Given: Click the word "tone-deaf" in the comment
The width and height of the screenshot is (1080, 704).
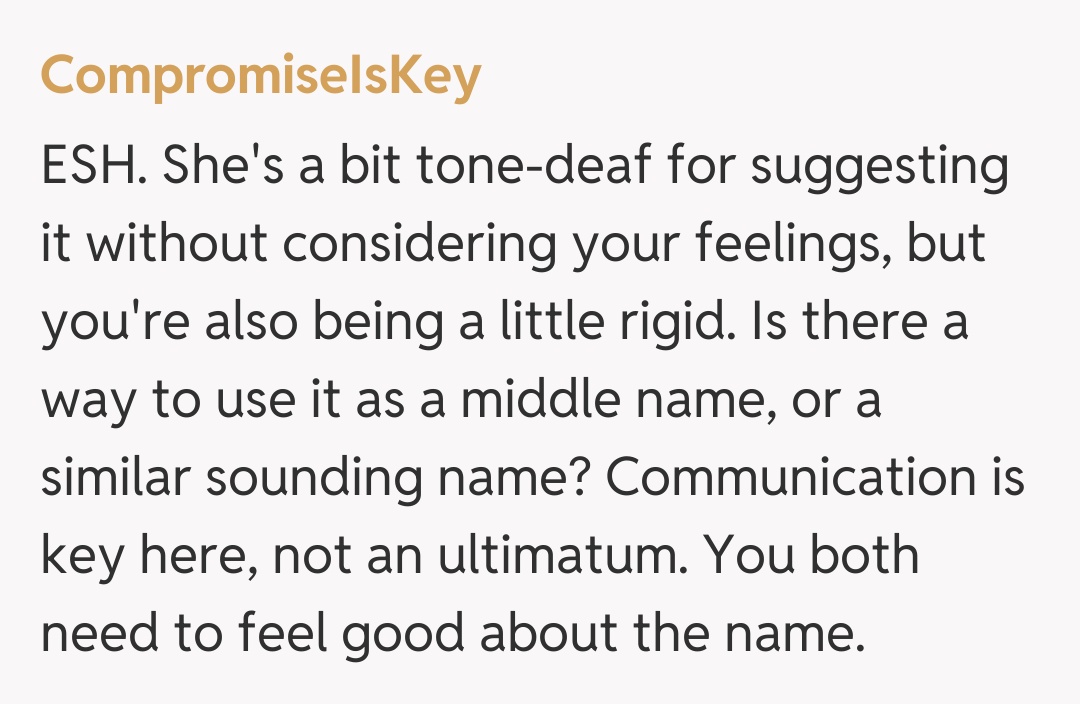Looking at the screenshot, I should (x=528, y=167).
